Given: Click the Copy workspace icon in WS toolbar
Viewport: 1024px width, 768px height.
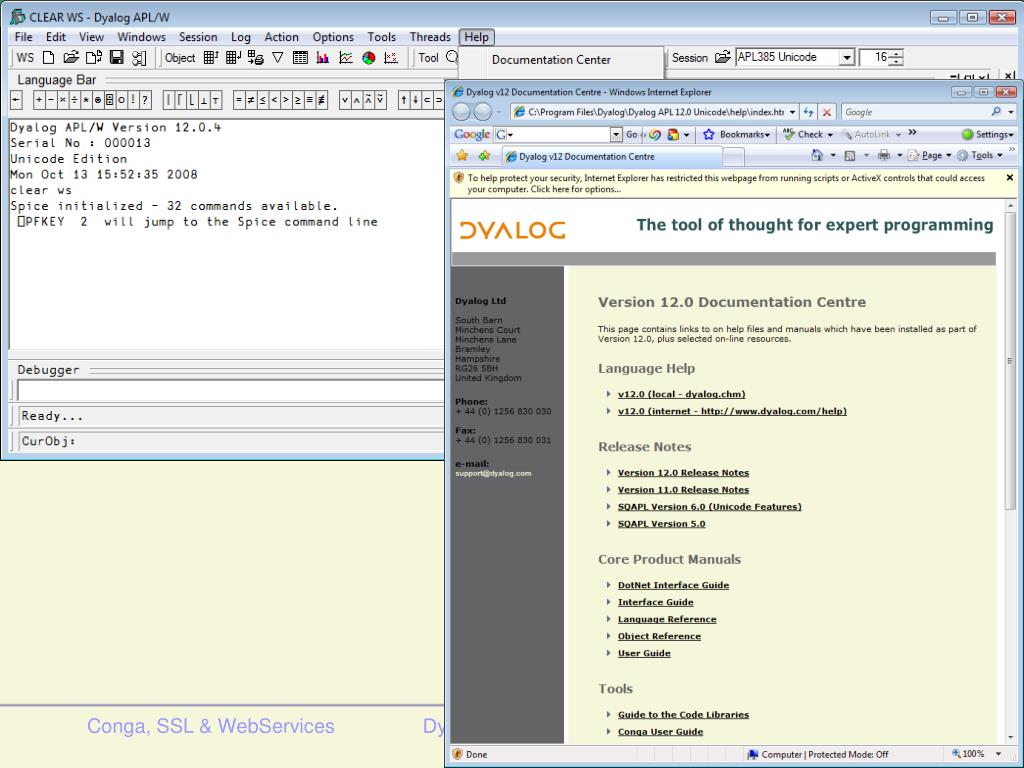Looking at the screenshot, I should [x=93, y=57].
